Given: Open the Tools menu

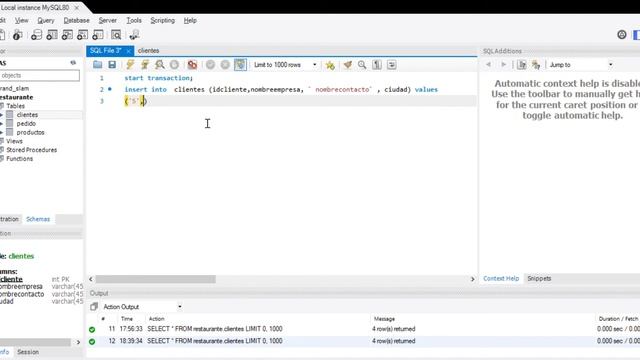Looking at the screenshot, I should (134, 20).
